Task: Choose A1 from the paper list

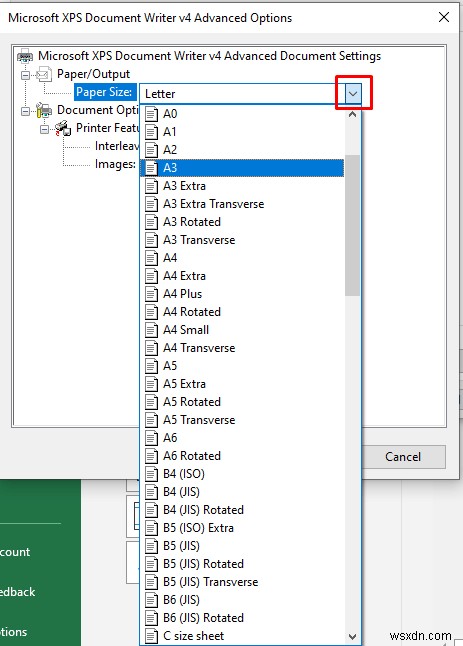Action: click(x=242, y=132)
